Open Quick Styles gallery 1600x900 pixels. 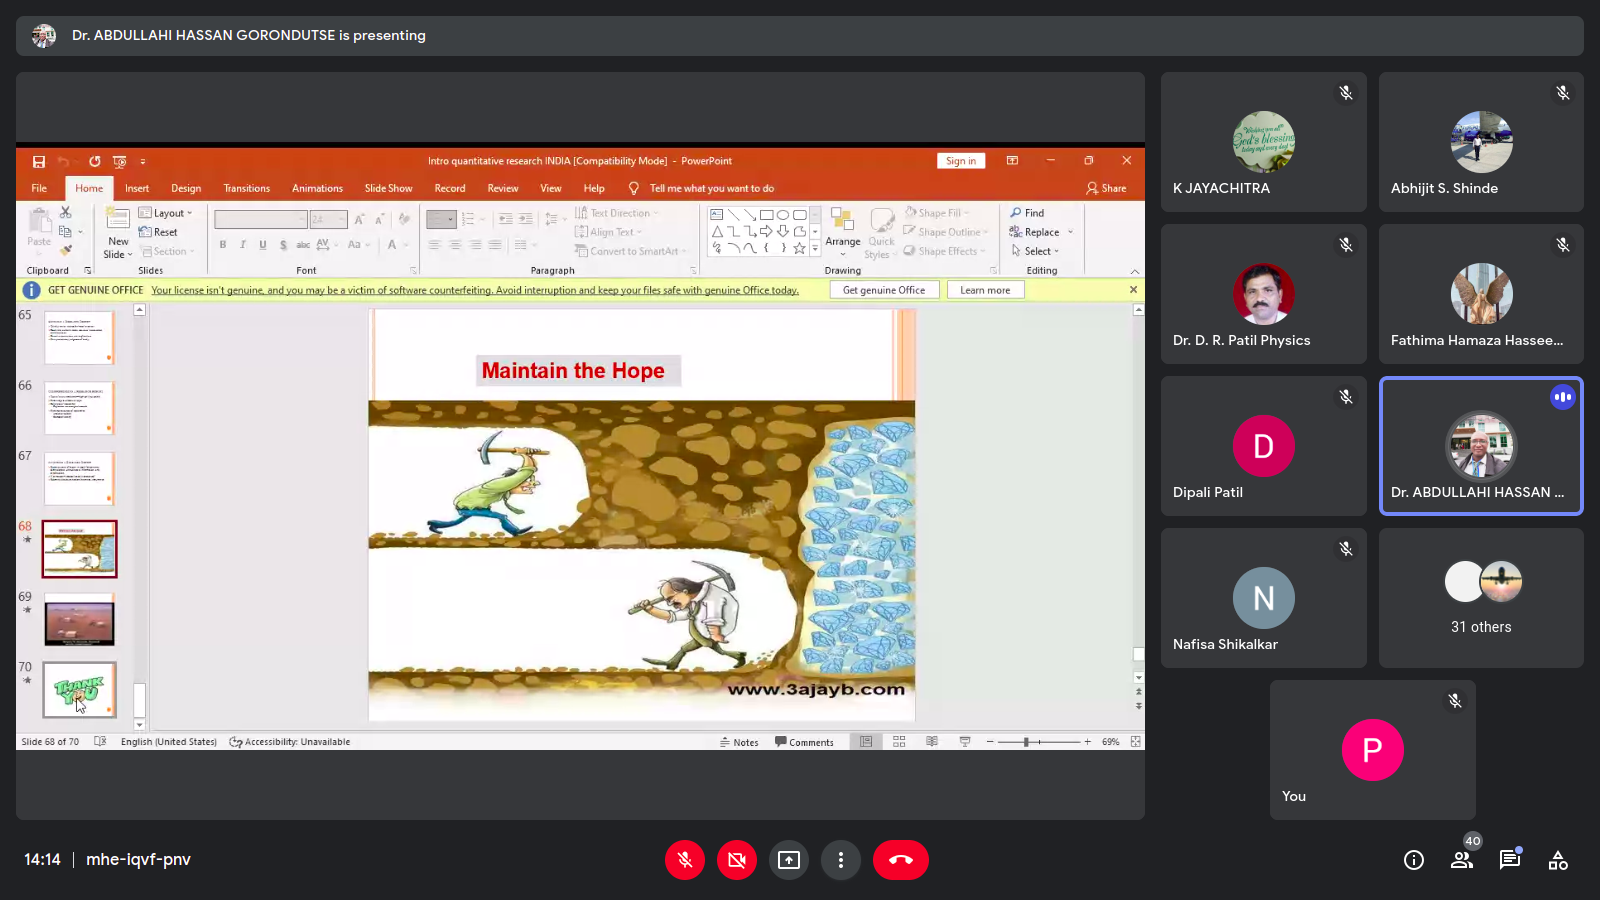click(x=881, y=233)
